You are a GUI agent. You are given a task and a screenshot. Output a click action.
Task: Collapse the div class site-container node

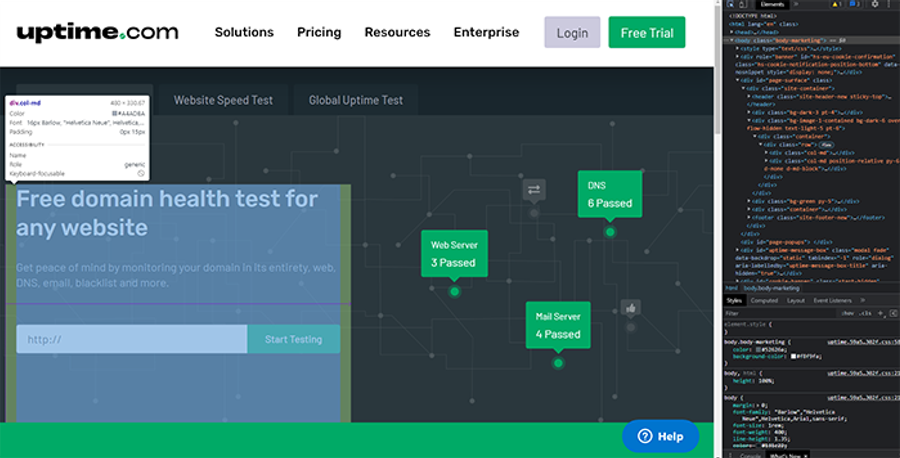pyautogui.click(x=744, y=88)
